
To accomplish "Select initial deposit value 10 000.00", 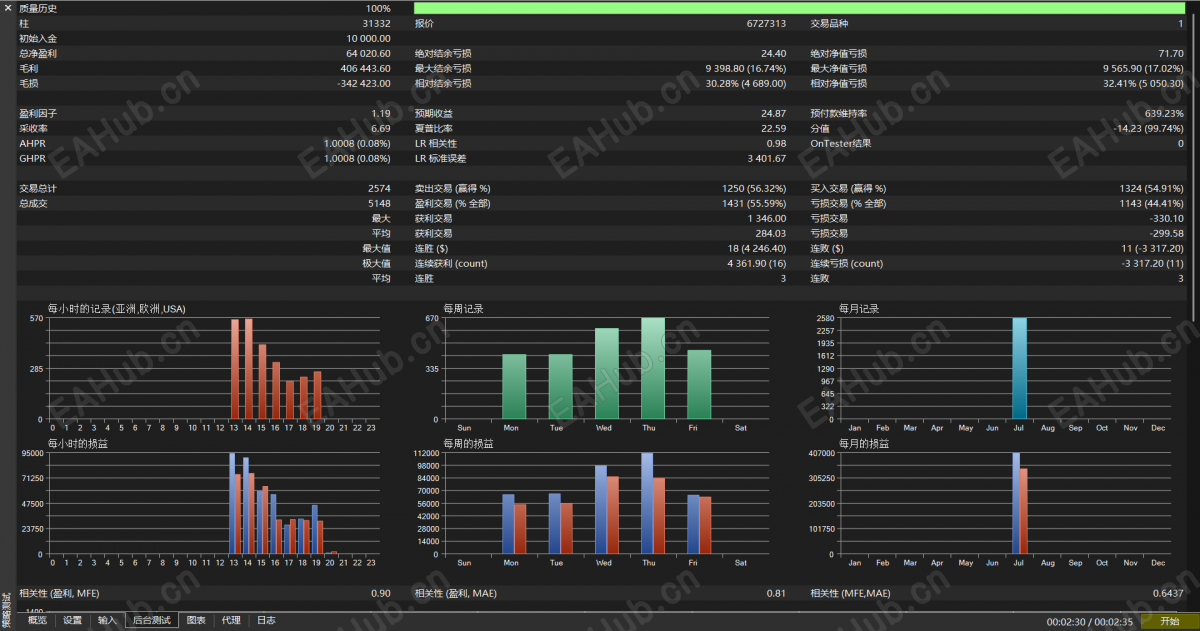I will (x=368, y=38).
